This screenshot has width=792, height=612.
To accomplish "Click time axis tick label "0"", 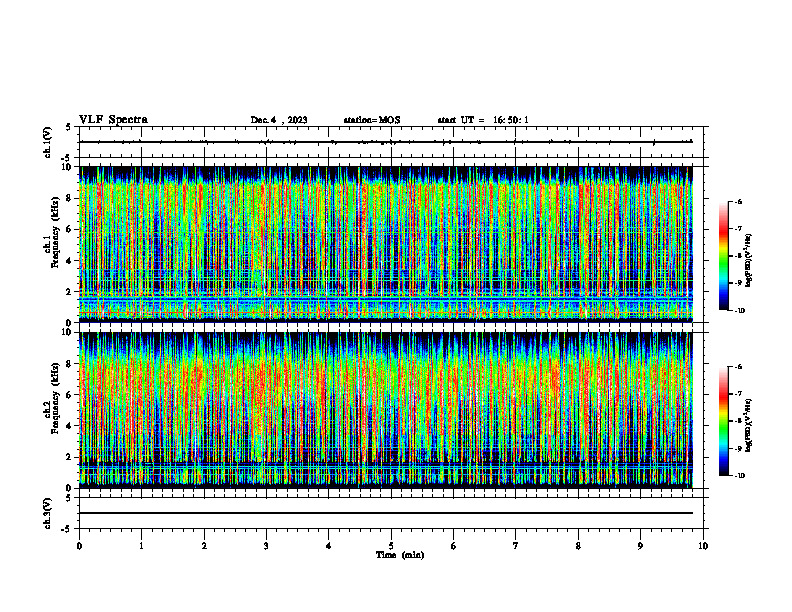I will pyautogui.click(x=79, y=546).
